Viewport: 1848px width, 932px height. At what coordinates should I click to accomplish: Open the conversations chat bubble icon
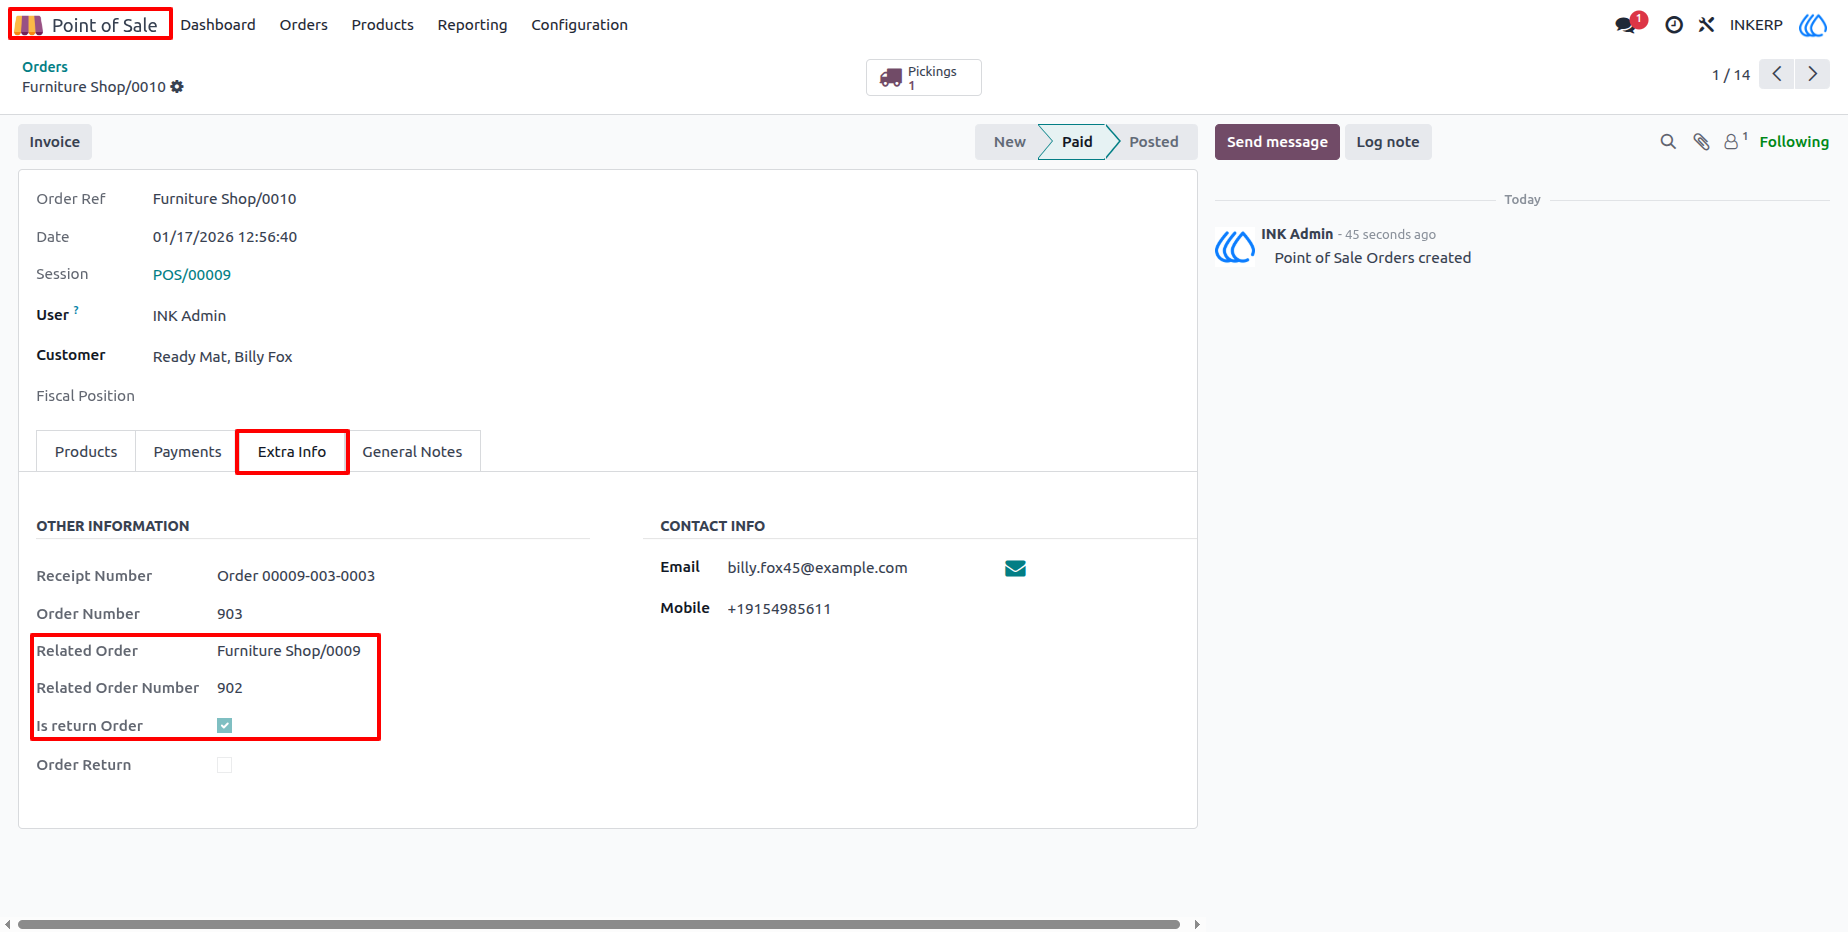[x=1626, y=25]
